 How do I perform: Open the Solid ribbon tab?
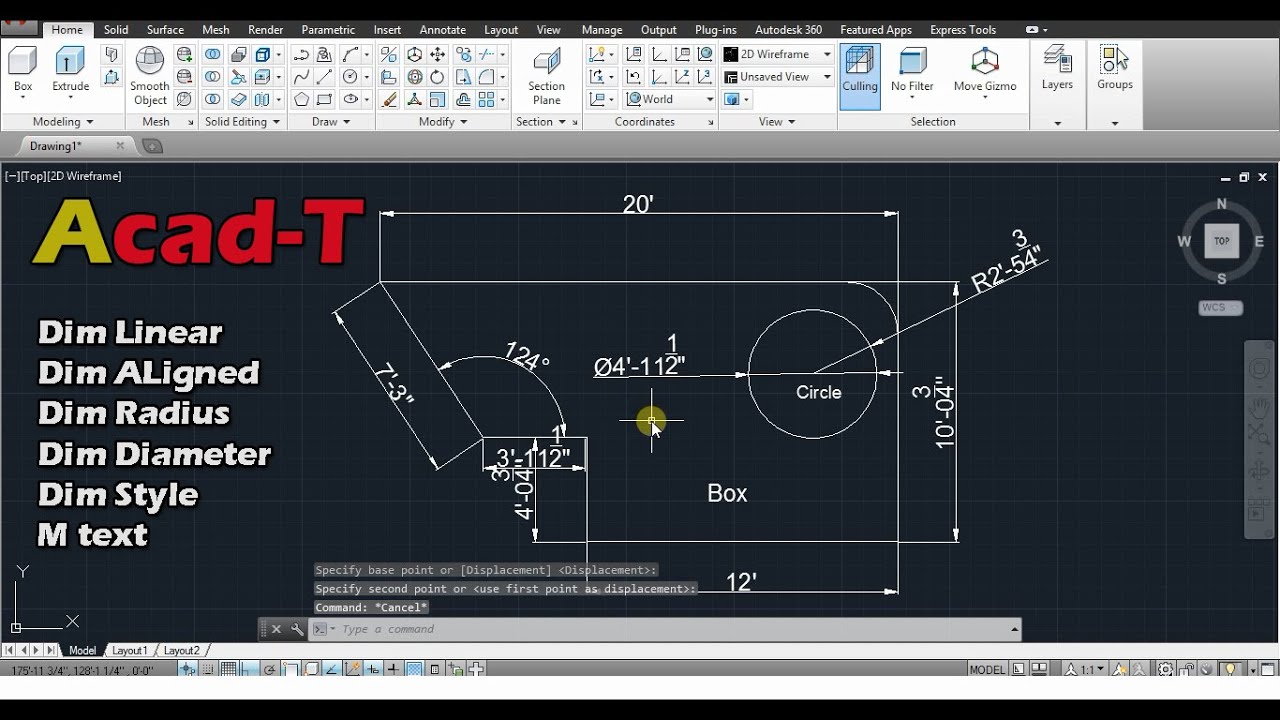click(116, 30)
